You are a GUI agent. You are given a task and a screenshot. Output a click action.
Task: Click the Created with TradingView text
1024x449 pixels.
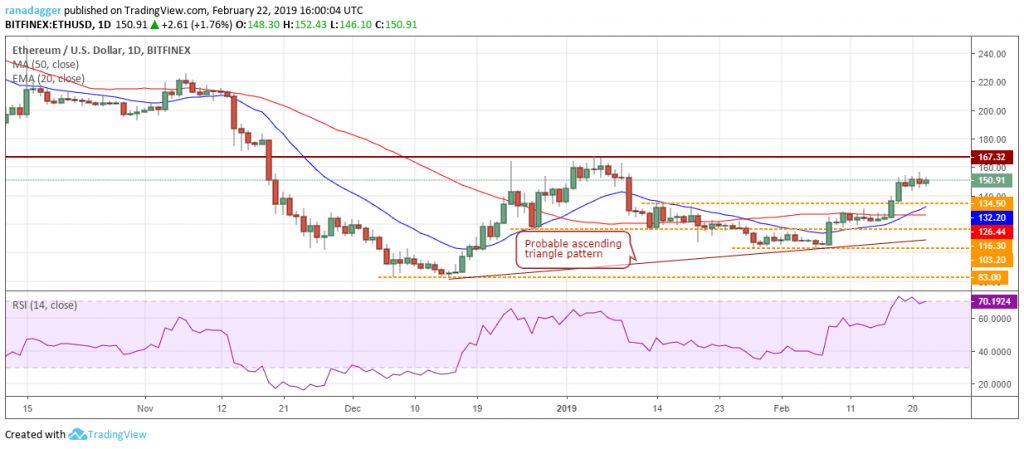(x=35, y=434)
